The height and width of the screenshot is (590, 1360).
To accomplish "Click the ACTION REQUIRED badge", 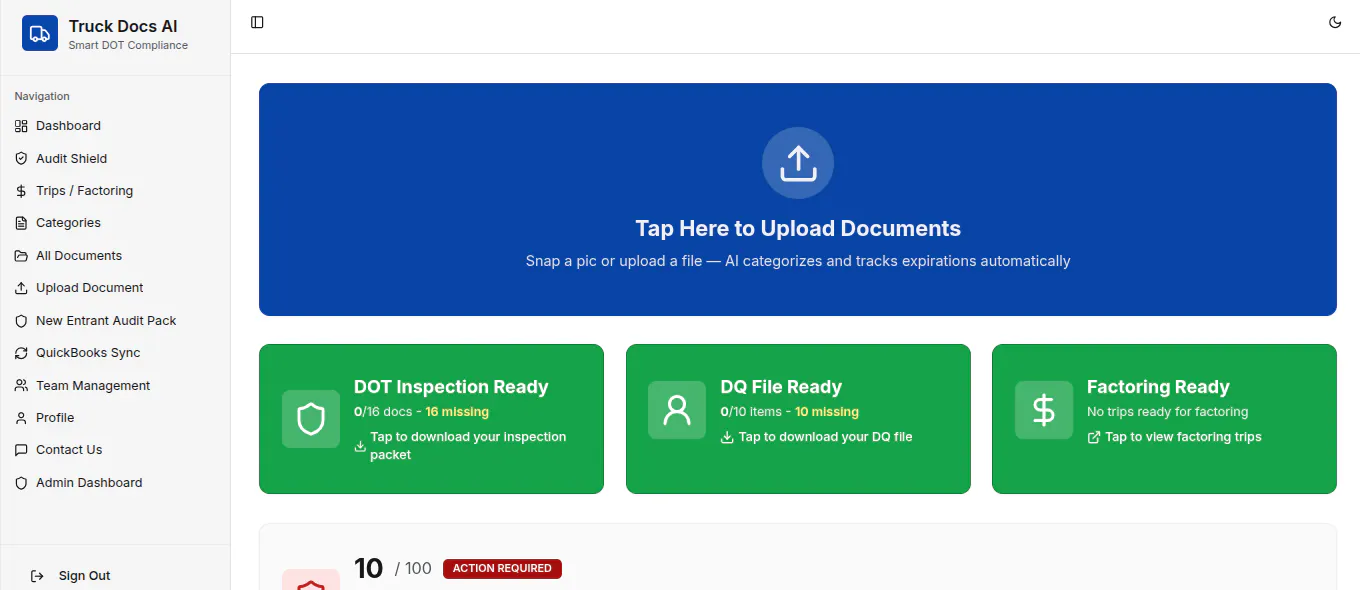I will 502,568.
